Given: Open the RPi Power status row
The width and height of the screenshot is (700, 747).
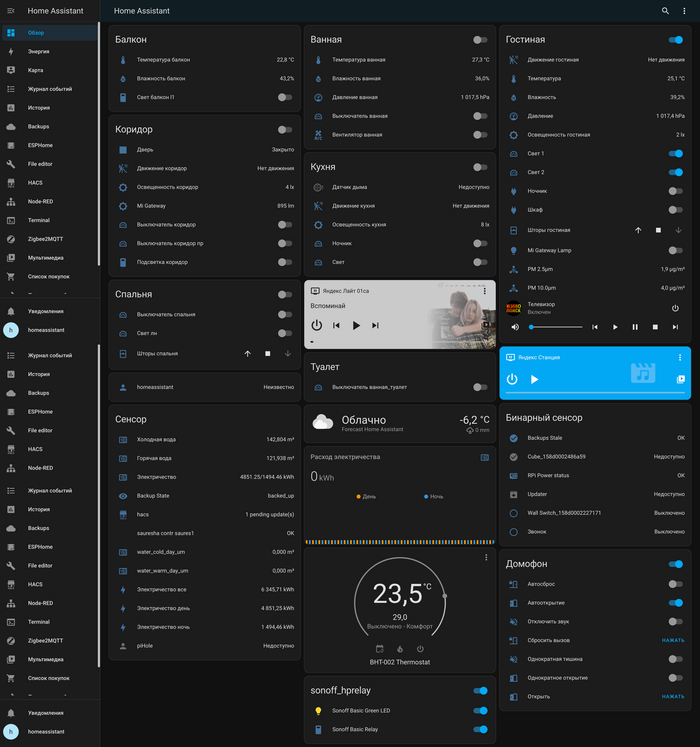Looking at the screenshot, I should pyautogui.click(x=595, y=475).
